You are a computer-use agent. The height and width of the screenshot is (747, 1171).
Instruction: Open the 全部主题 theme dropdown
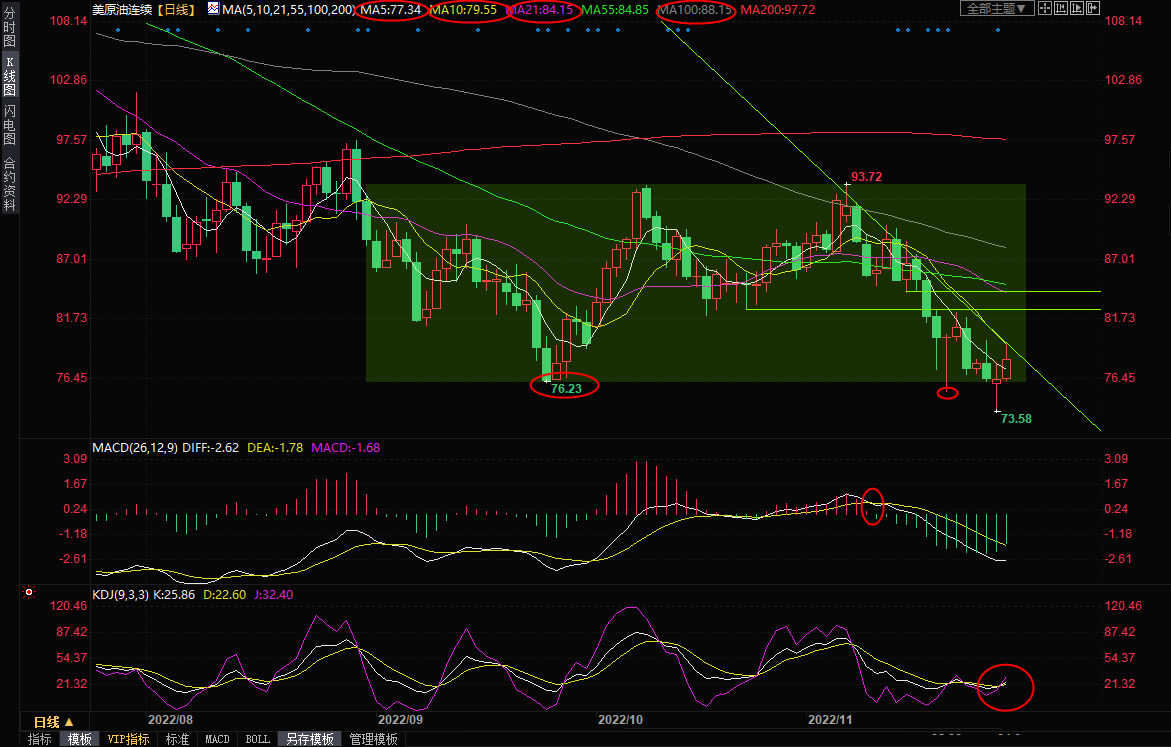(993, 9)
